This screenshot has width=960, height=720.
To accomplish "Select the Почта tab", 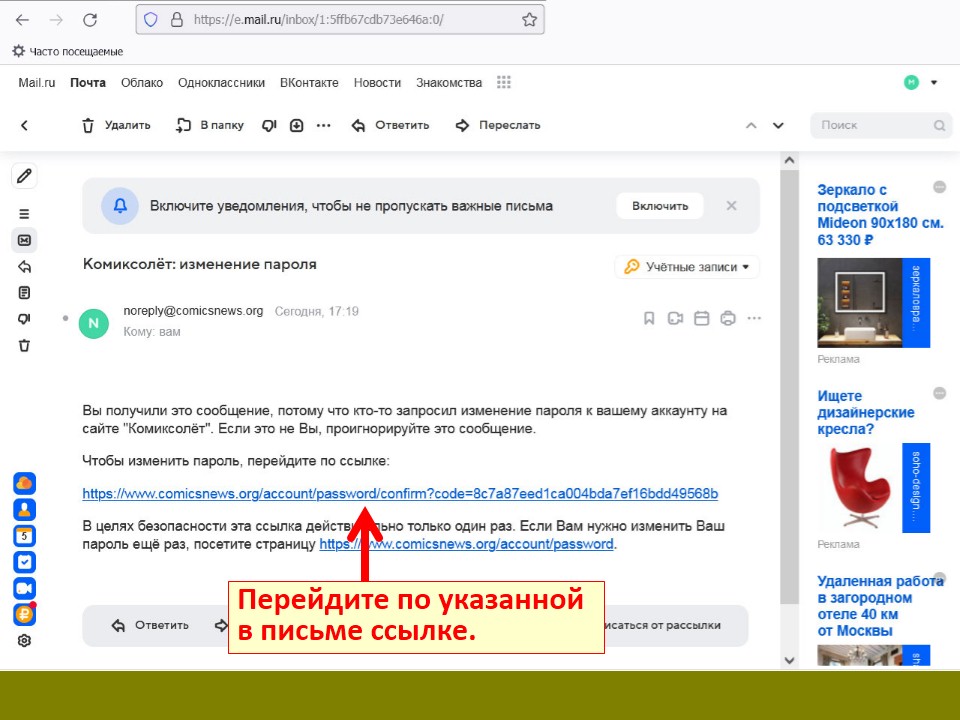I will click(88, 83).
